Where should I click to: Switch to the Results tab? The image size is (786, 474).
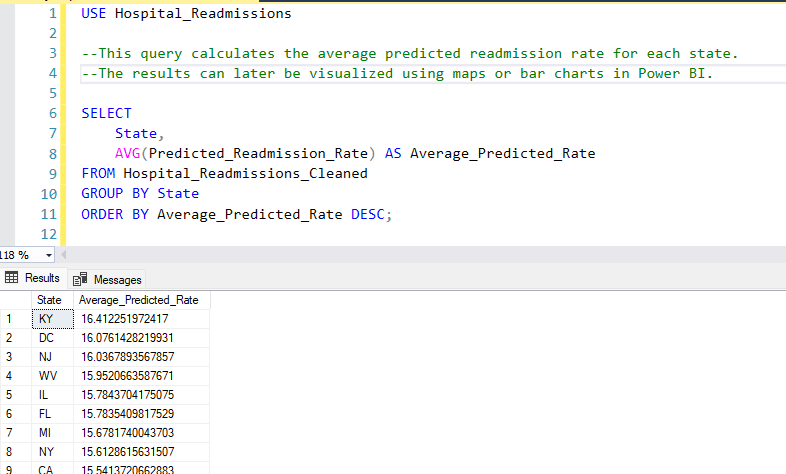coord(33,278)
